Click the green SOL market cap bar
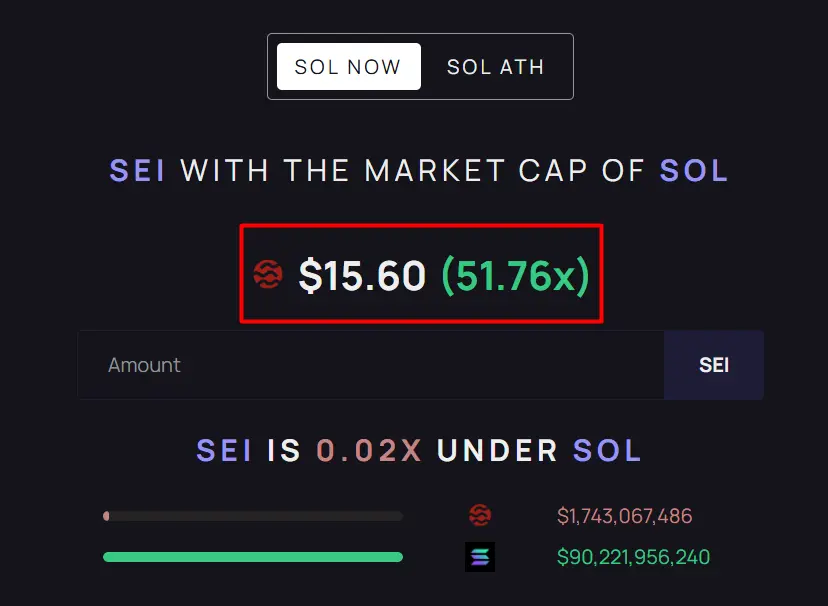This screenshot has width=828, height=606. click(x=253, y=557)
